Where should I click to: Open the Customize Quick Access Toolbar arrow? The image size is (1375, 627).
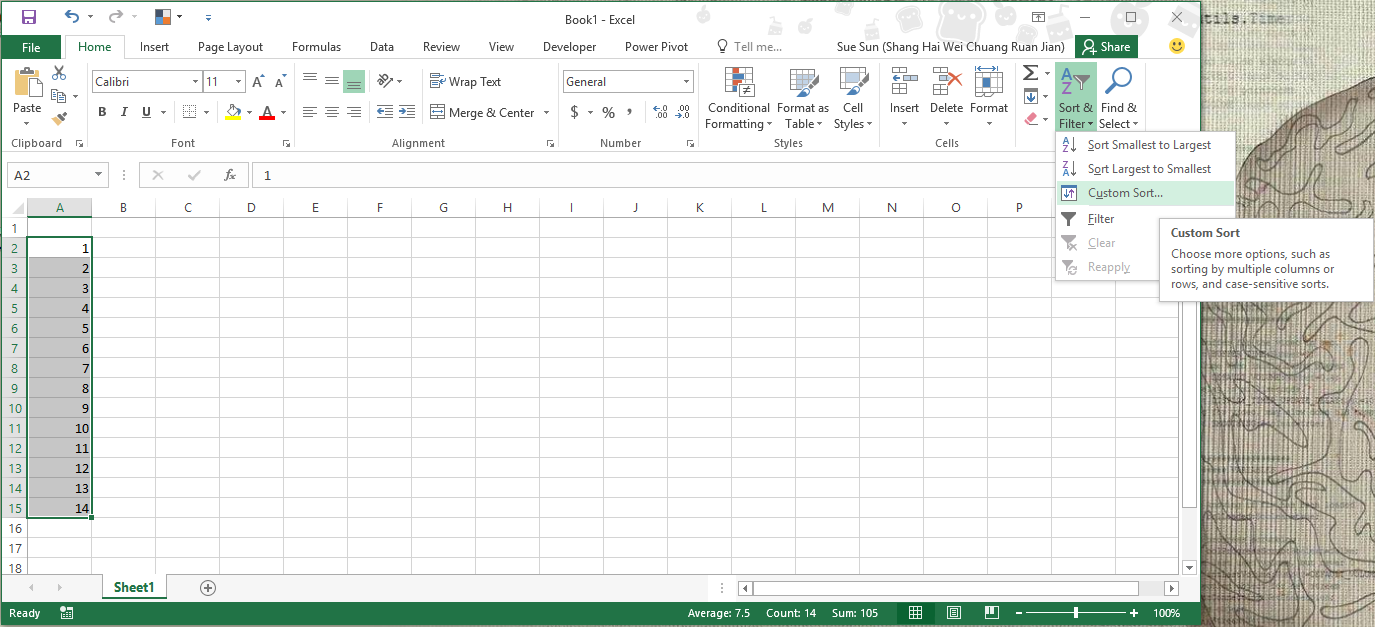[208, 18]
